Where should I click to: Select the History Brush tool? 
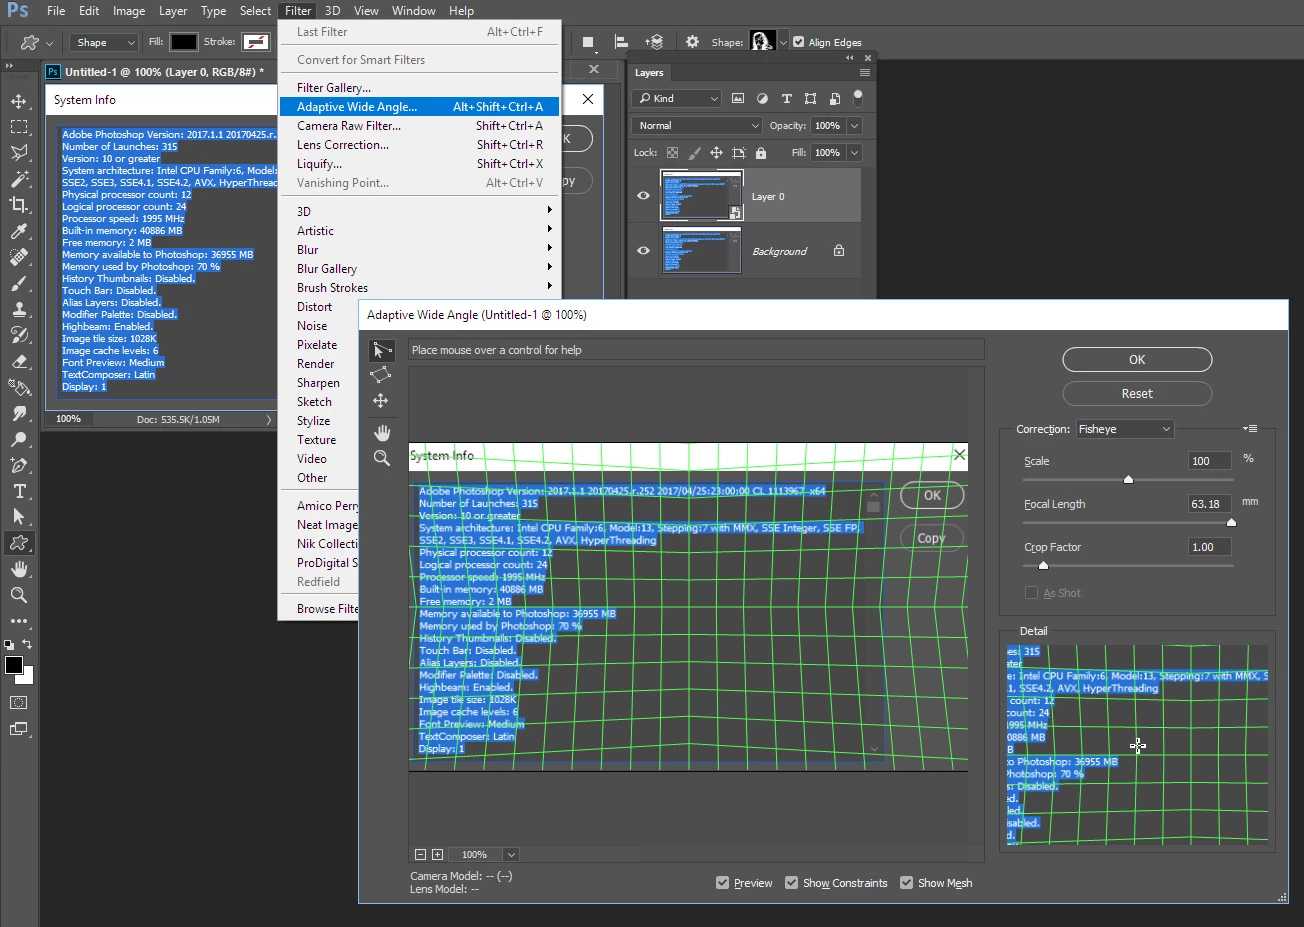pyautogui.click(x=19, y=335)
